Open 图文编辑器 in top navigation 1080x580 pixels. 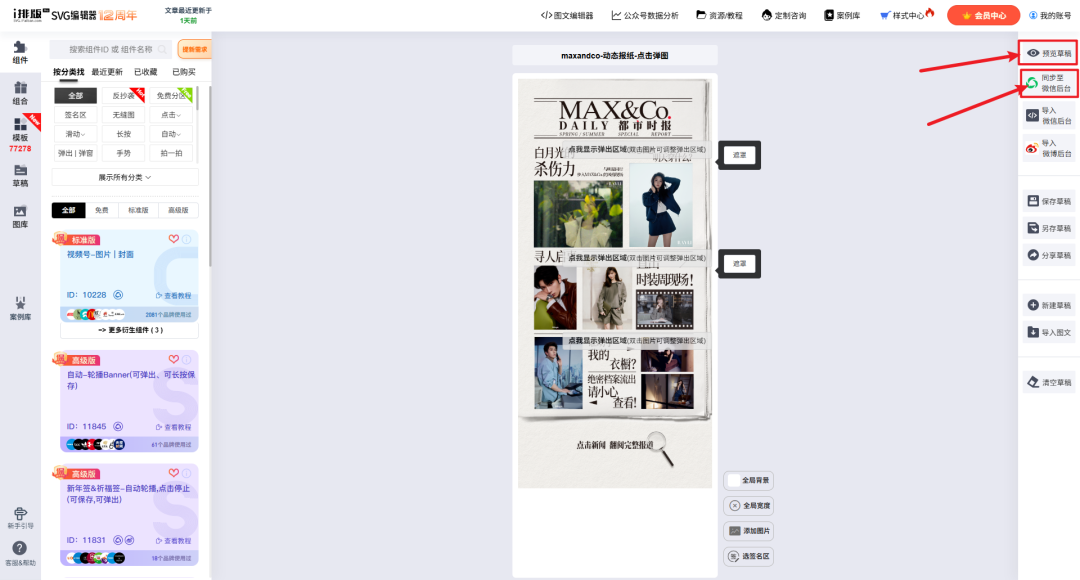click(x=567, y=15)
